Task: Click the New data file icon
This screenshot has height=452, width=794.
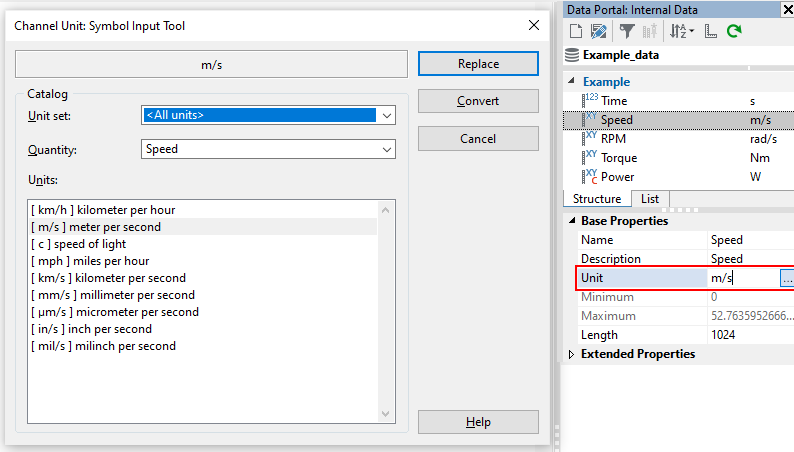Action: [576, 31]
